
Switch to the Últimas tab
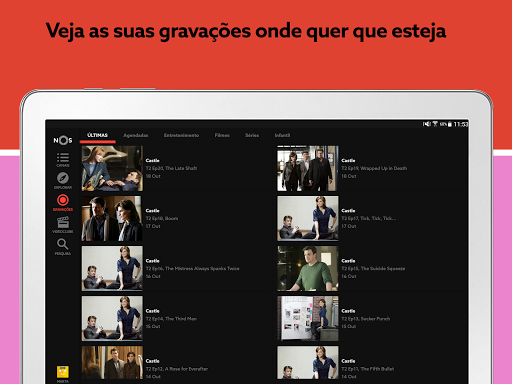tap(97, 135)
